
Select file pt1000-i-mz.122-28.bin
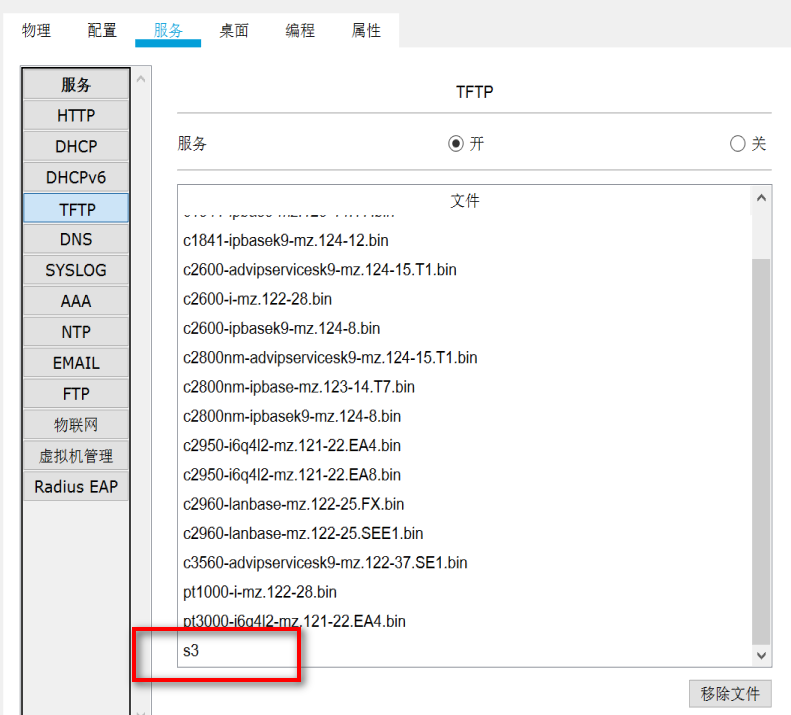coord(260,592)
